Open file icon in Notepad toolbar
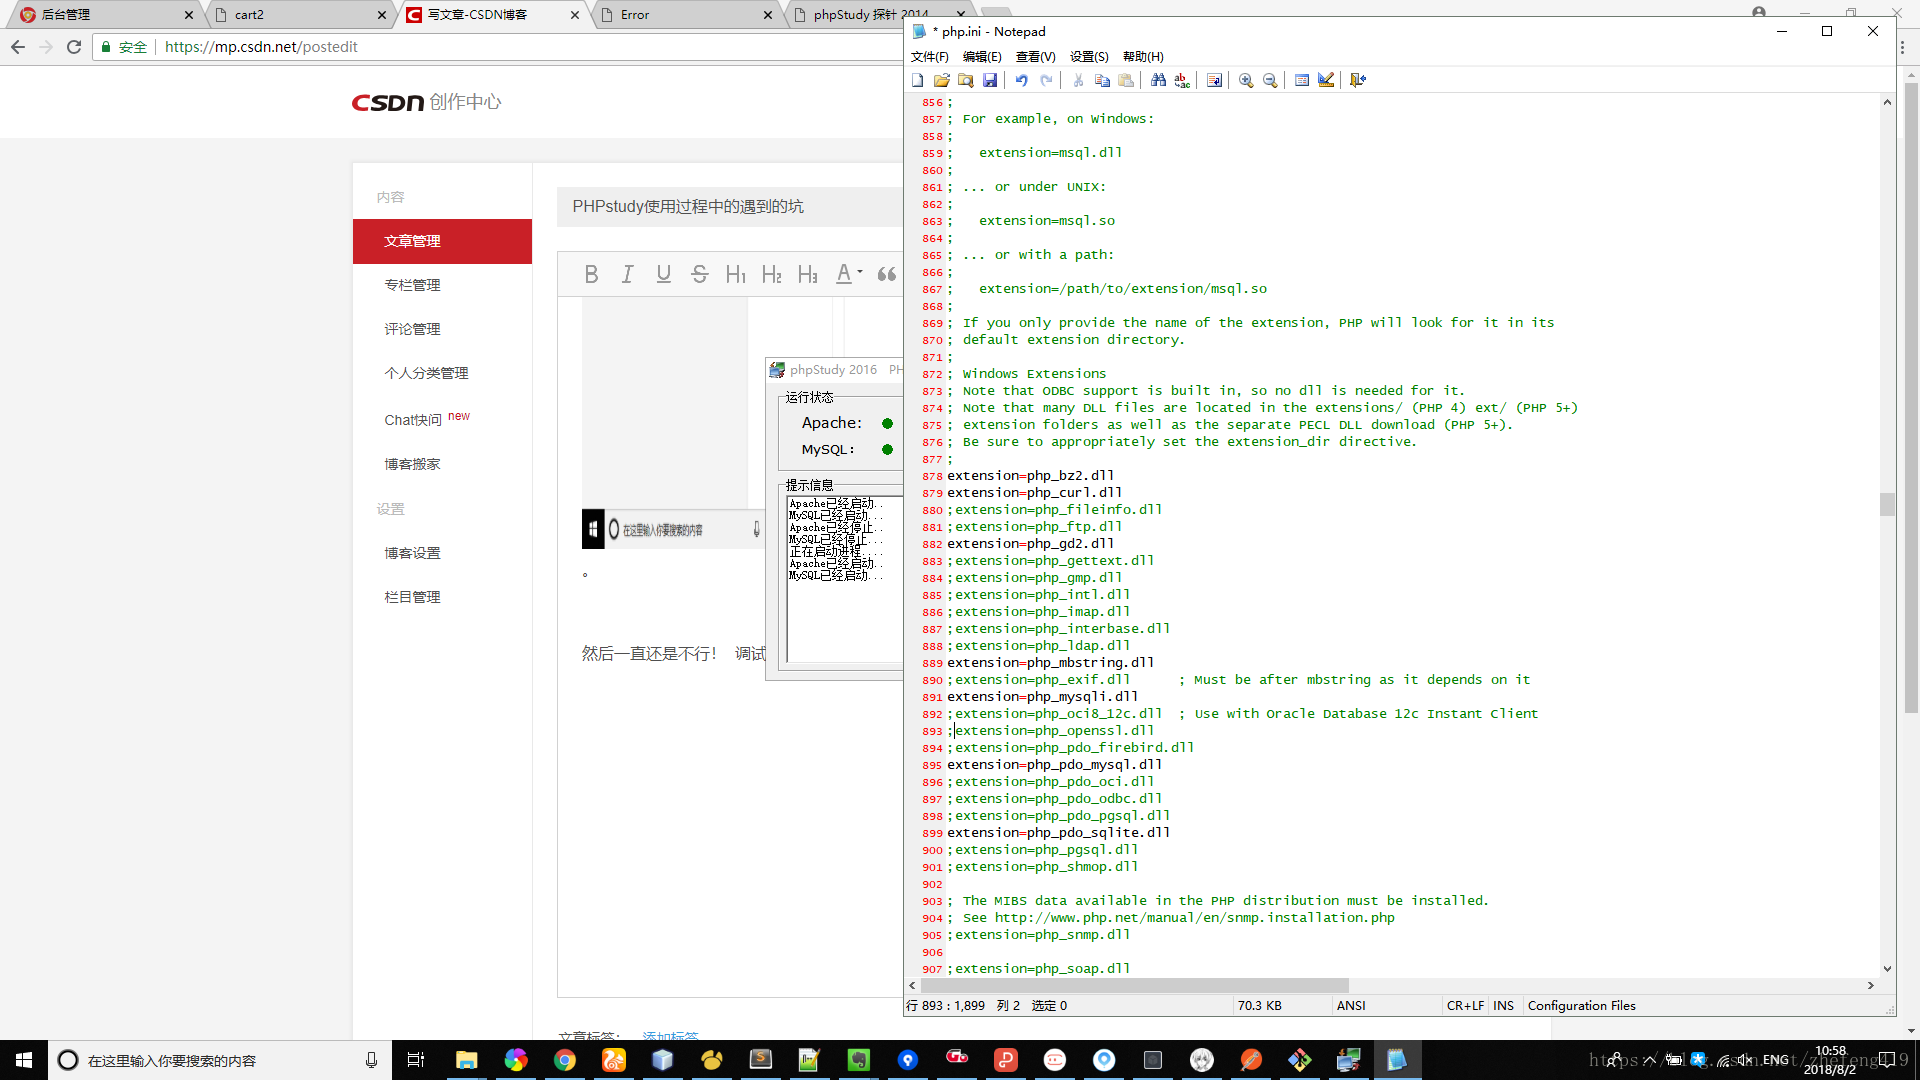The width and height of the screenshot is (1920, 1080). [x=942, y=80]
